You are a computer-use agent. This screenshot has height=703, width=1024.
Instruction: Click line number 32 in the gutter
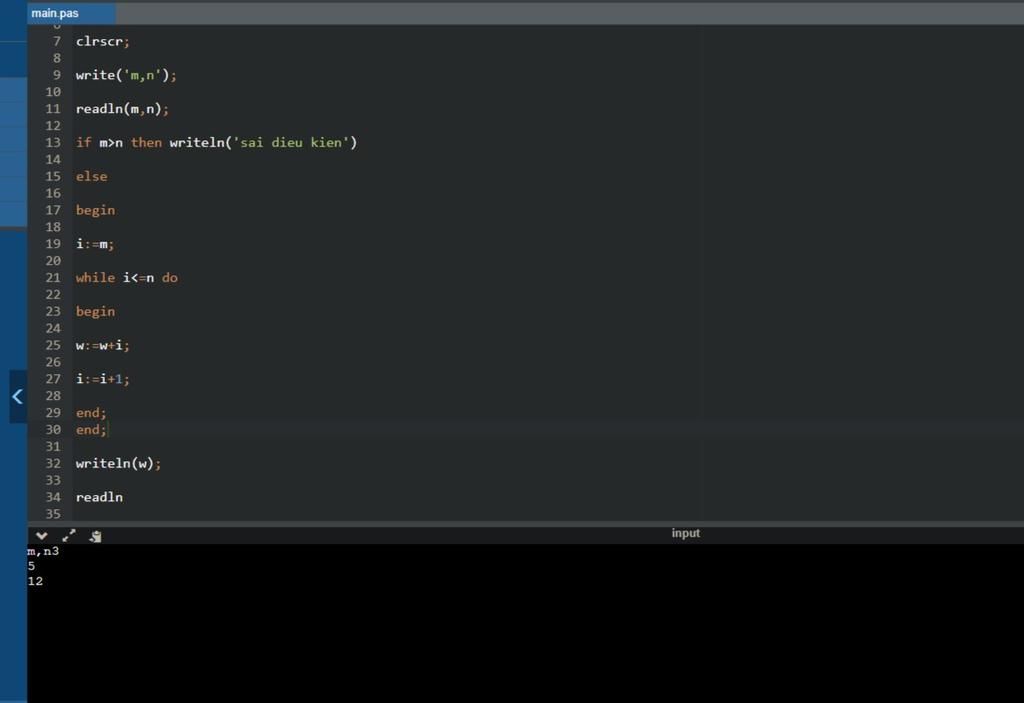[53, 463]
